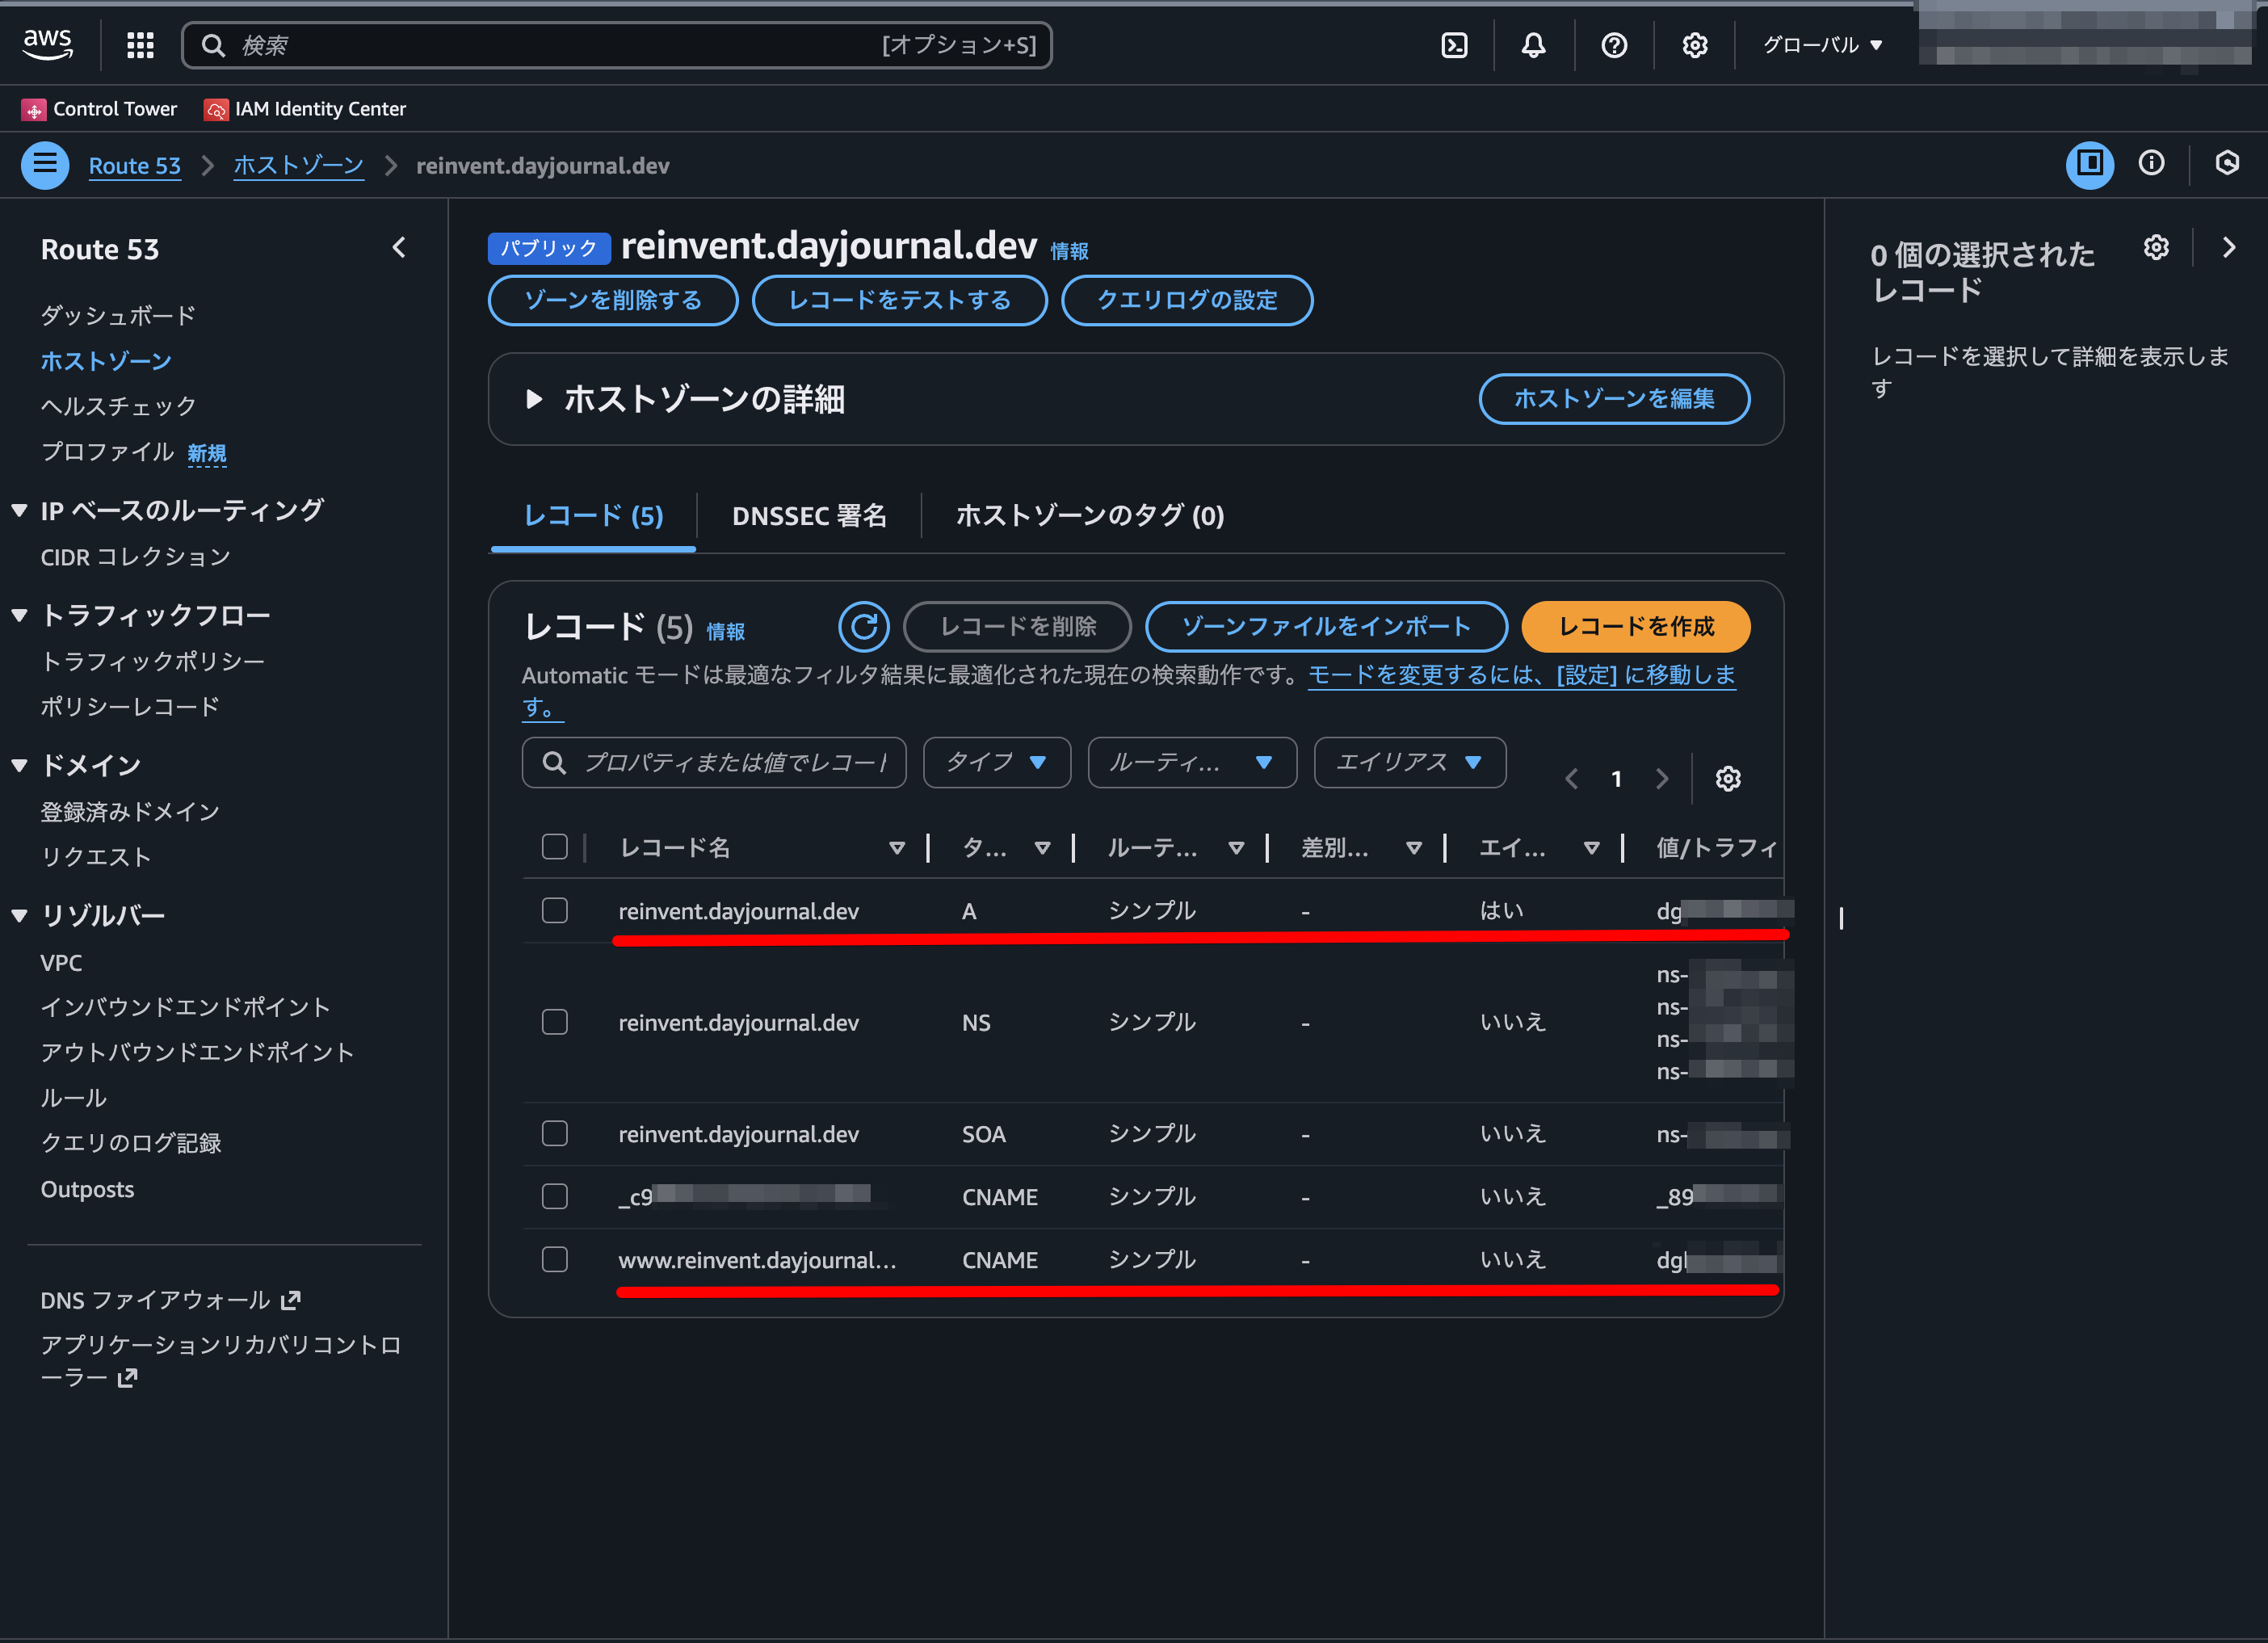Click the Route 53 breadcrumb link

(135, 166)
